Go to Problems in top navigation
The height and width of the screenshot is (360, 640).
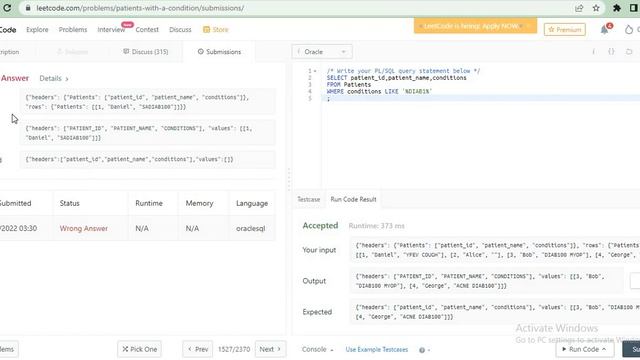(x=73, y=29)
